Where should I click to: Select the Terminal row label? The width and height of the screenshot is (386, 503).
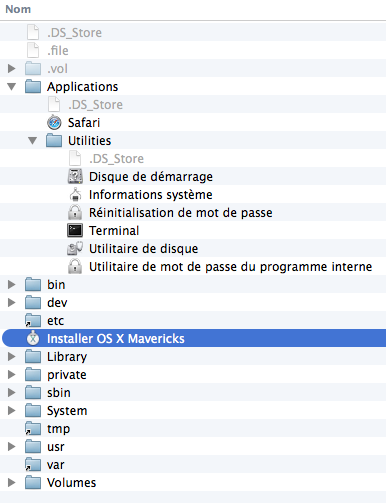[x=114, y=231]
